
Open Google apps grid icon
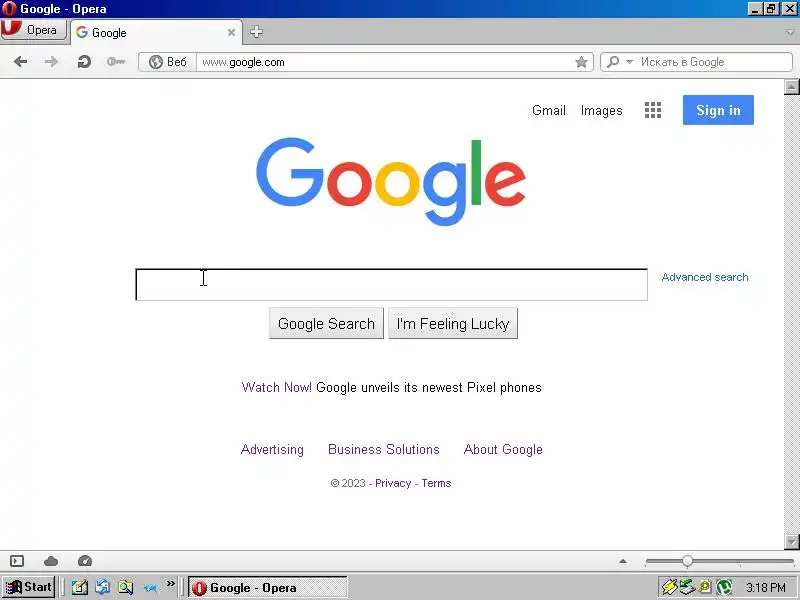(653, 110)
